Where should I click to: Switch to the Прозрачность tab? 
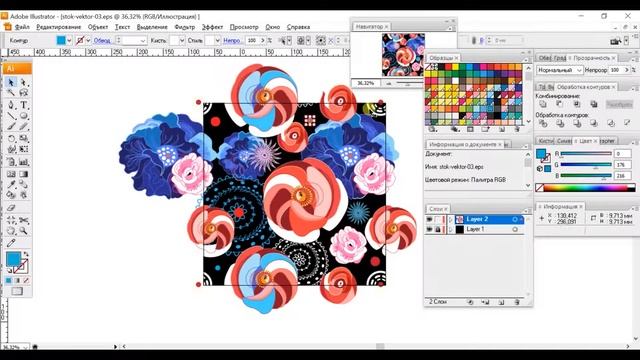click(x=591, y=58)
